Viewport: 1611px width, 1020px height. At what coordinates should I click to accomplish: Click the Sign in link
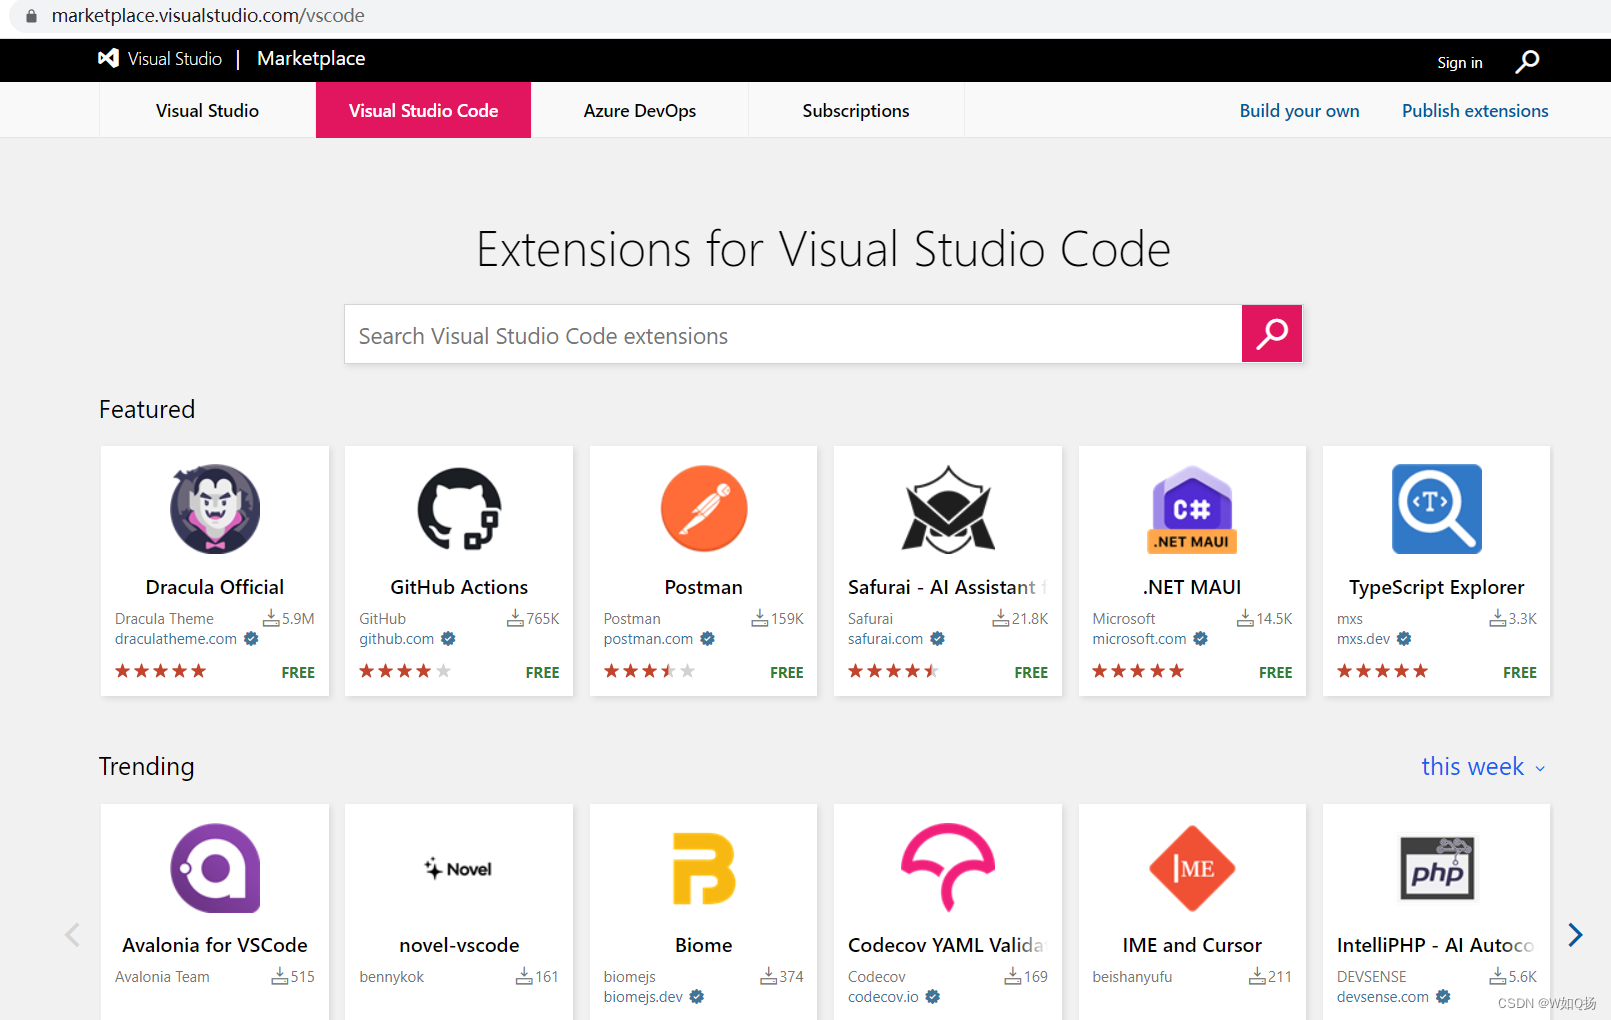[x=1459, y=61]
